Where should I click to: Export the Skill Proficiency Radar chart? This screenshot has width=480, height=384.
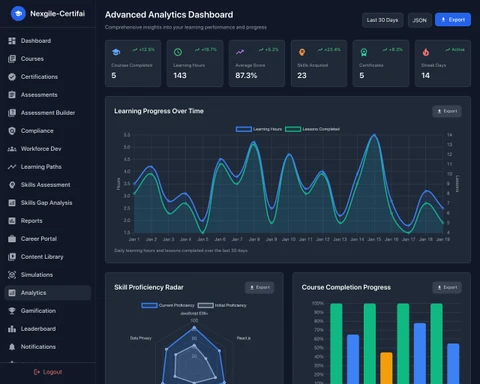click(260, 287)
